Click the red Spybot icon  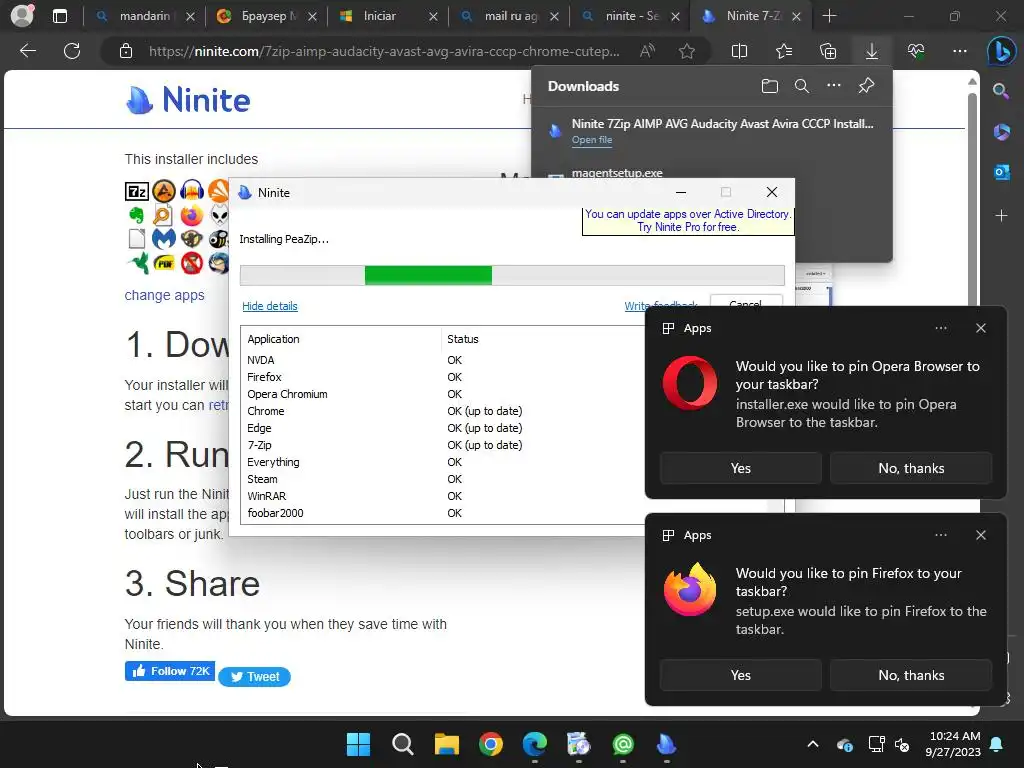point(192,263)
